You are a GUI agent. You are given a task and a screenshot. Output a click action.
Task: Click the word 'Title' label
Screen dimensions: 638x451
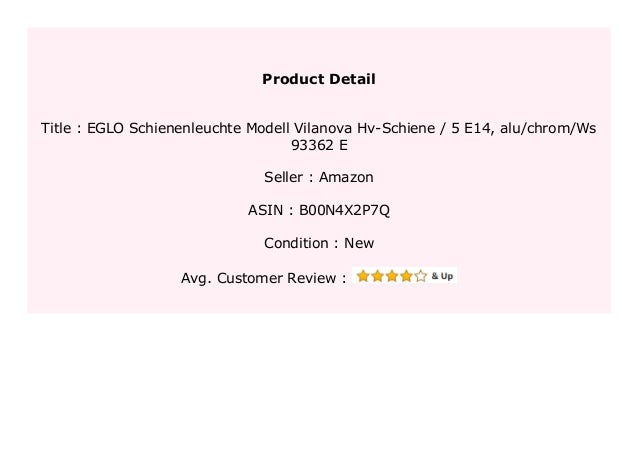tap(56, 128)
